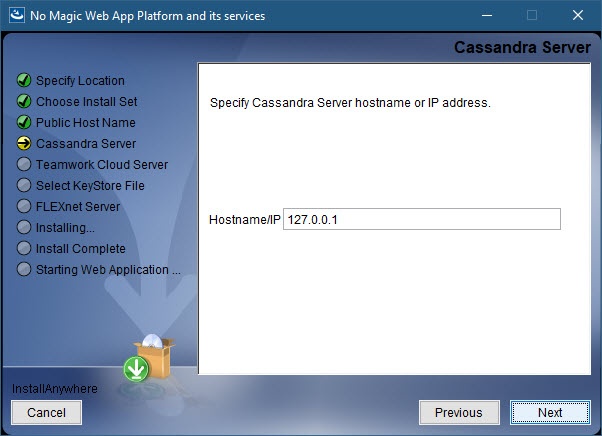Select the 'Specify Location' step text
Viewport: 602px width, 436px height.
tap(80, 81)
